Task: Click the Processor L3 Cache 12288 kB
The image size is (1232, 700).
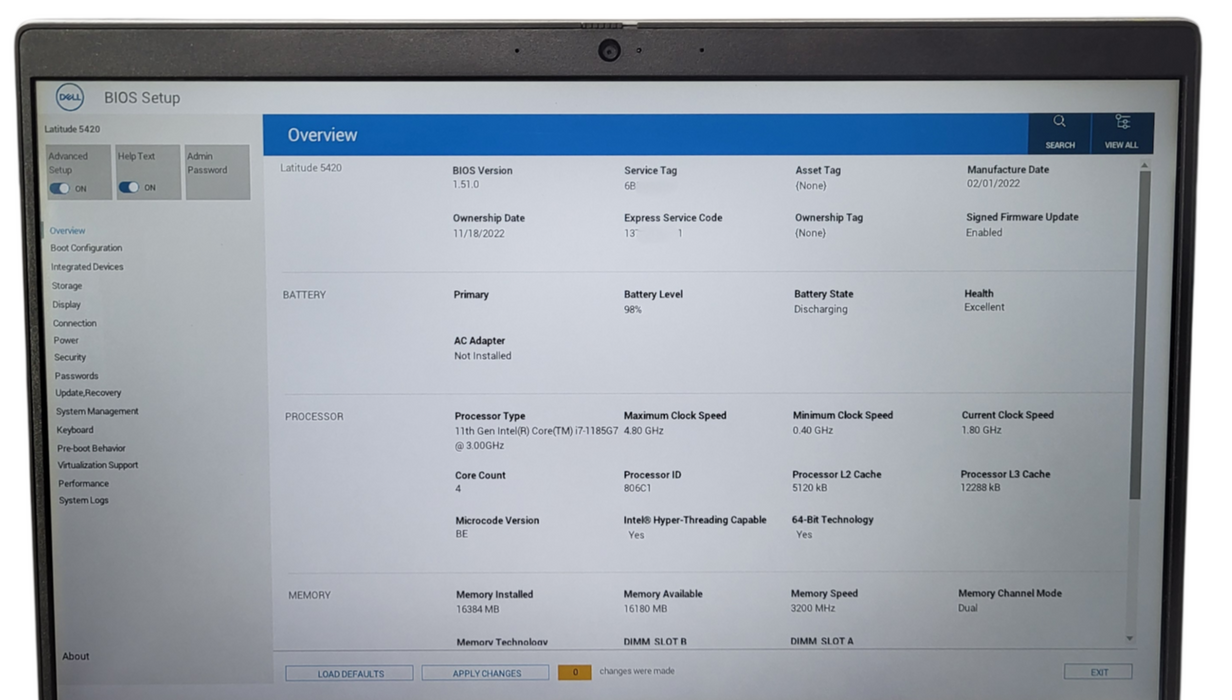Action: pyautogui.click(x=981, y=488)
